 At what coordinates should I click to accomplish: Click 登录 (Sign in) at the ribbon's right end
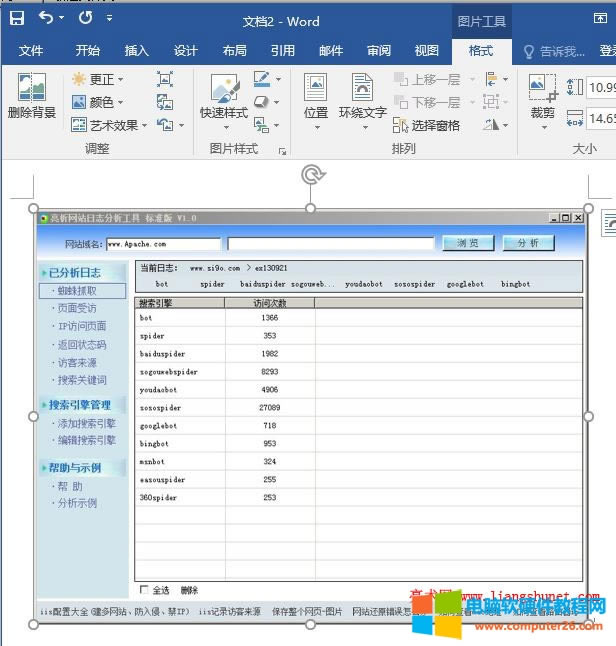pos(607,51)
